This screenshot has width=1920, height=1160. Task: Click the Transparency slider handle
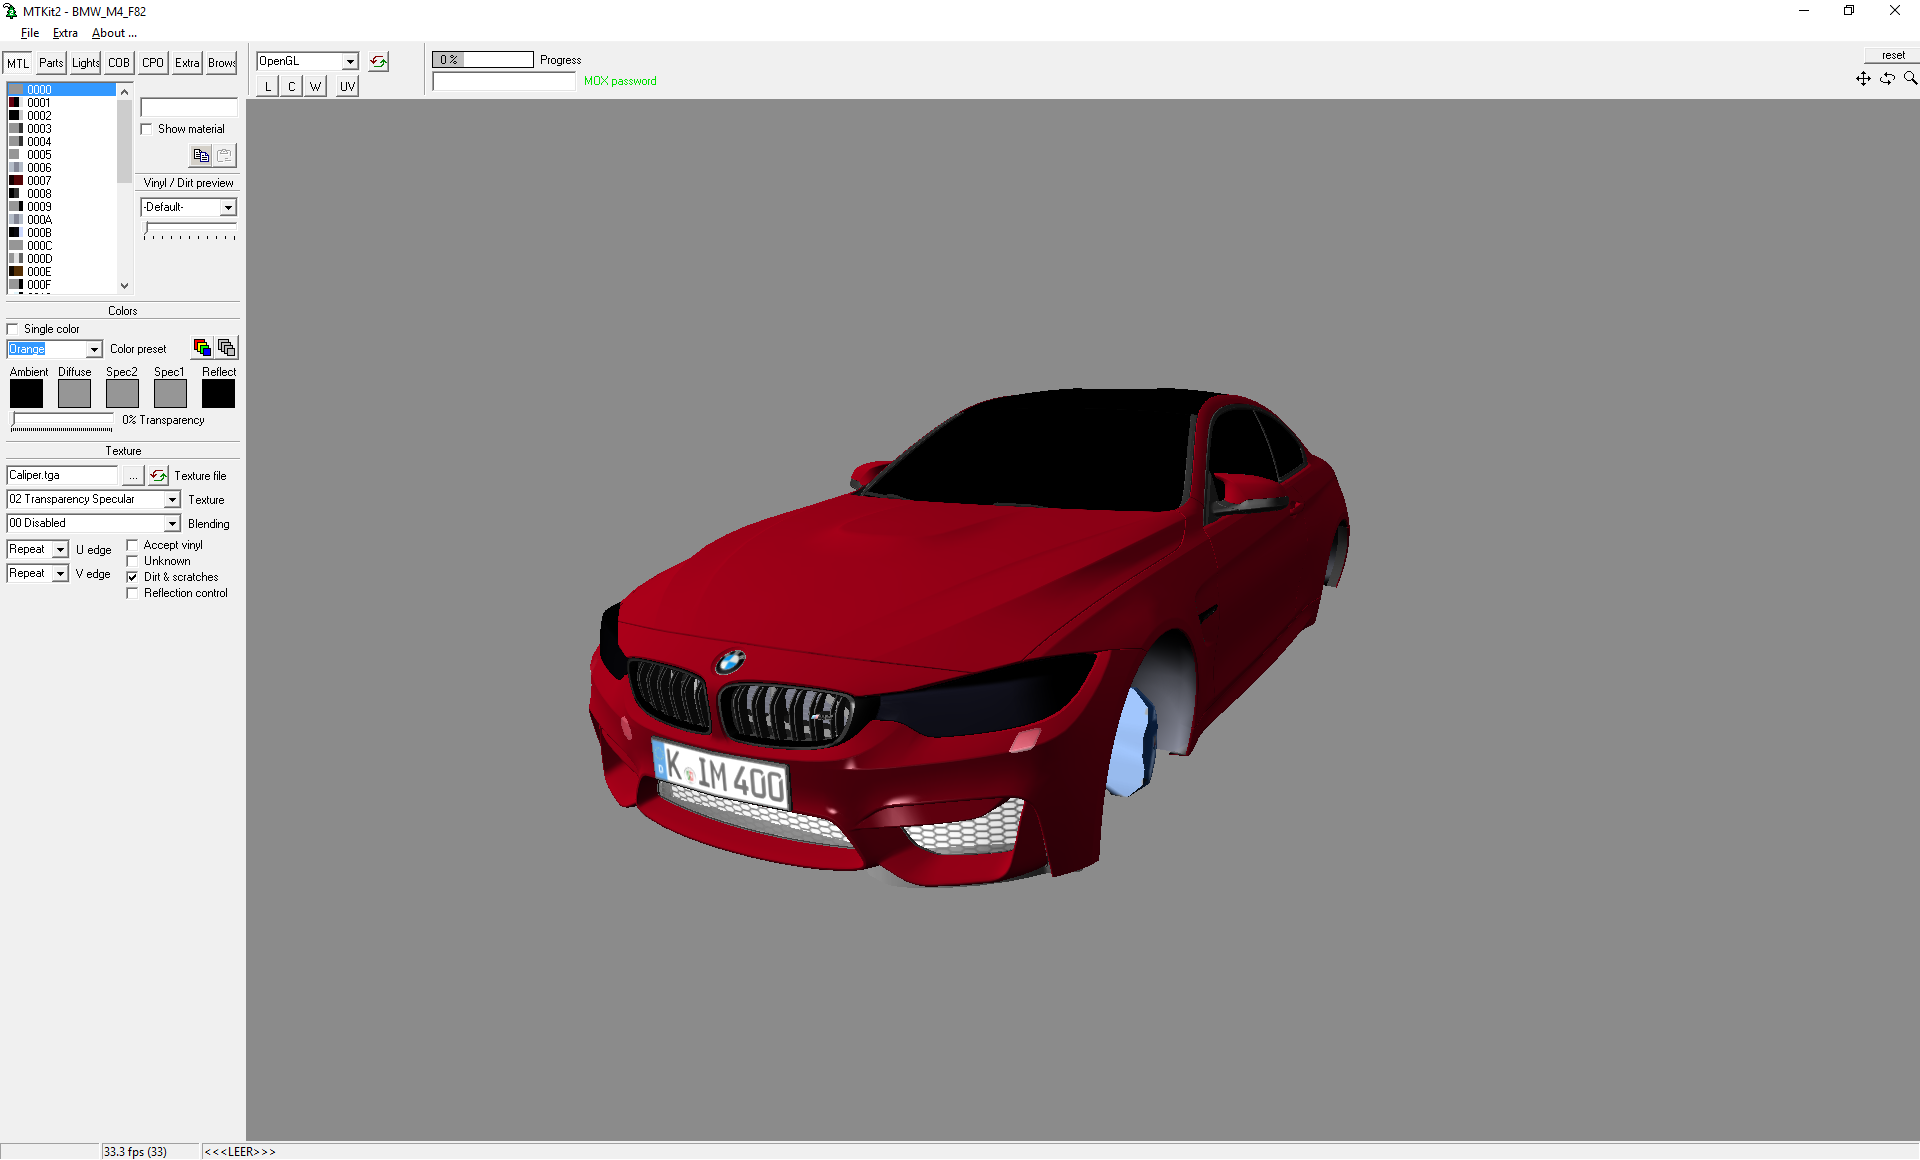15,421
